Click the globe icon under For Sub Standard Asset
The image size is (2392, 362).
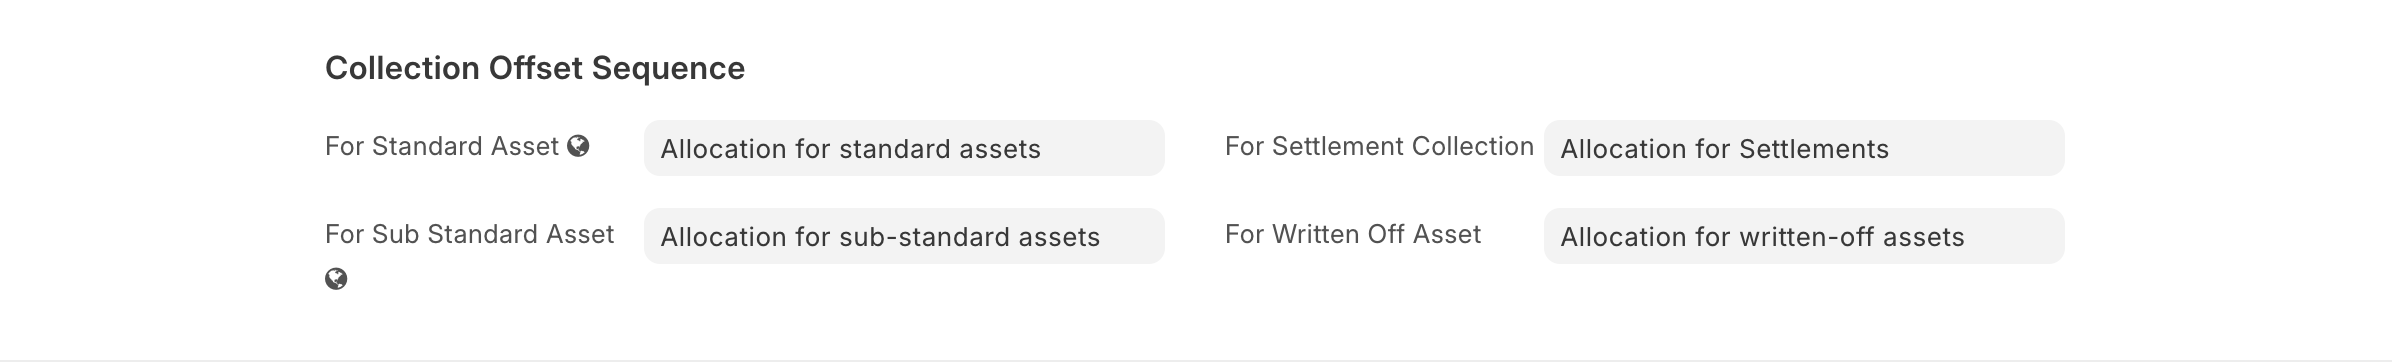click(336, 279)
